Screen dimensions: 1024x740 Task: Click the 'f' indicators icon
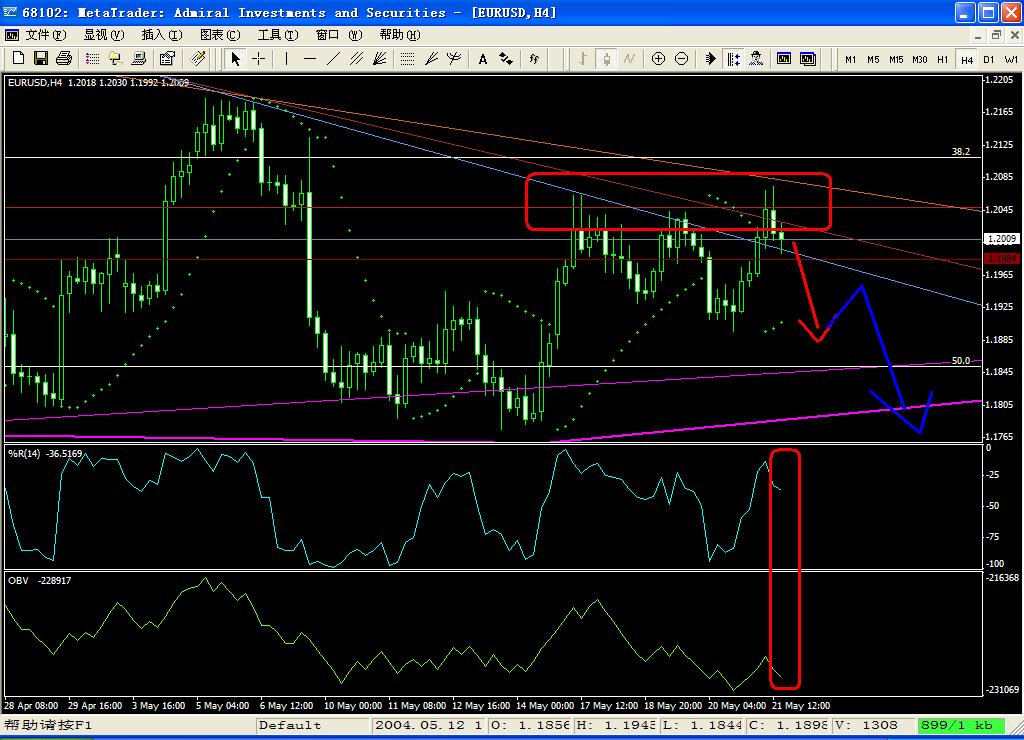click(534, 59)
